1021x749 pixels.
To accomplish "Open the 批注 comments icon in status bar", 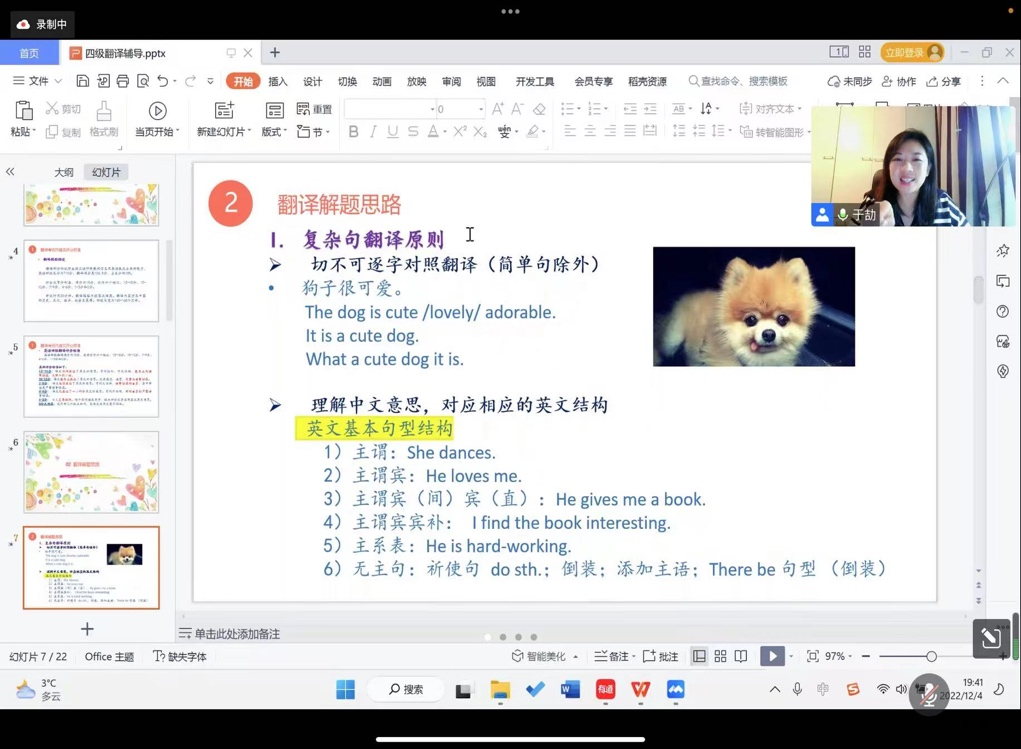I will (x=660, y=657).
